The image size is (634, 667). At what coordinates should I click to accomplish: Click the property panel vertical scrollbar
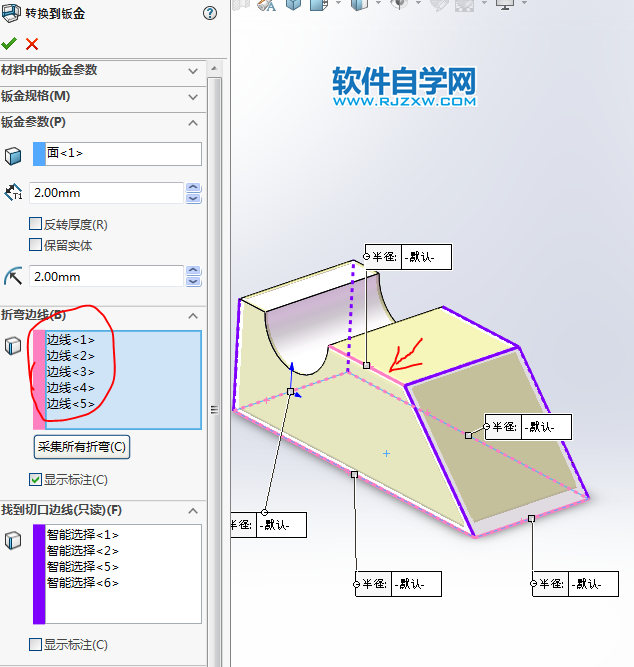214,370
